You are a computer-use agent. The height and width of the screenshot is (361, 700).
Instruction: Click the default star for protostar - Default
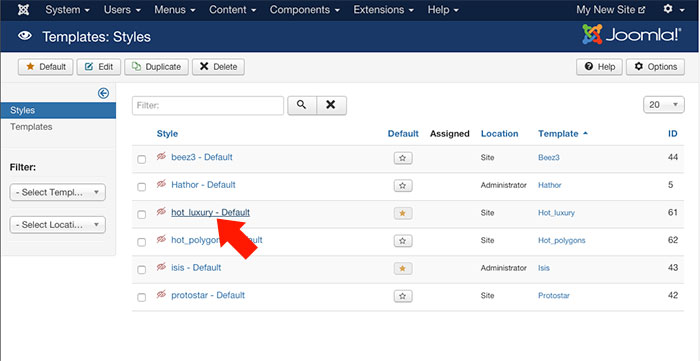click(x=403, y=296)
